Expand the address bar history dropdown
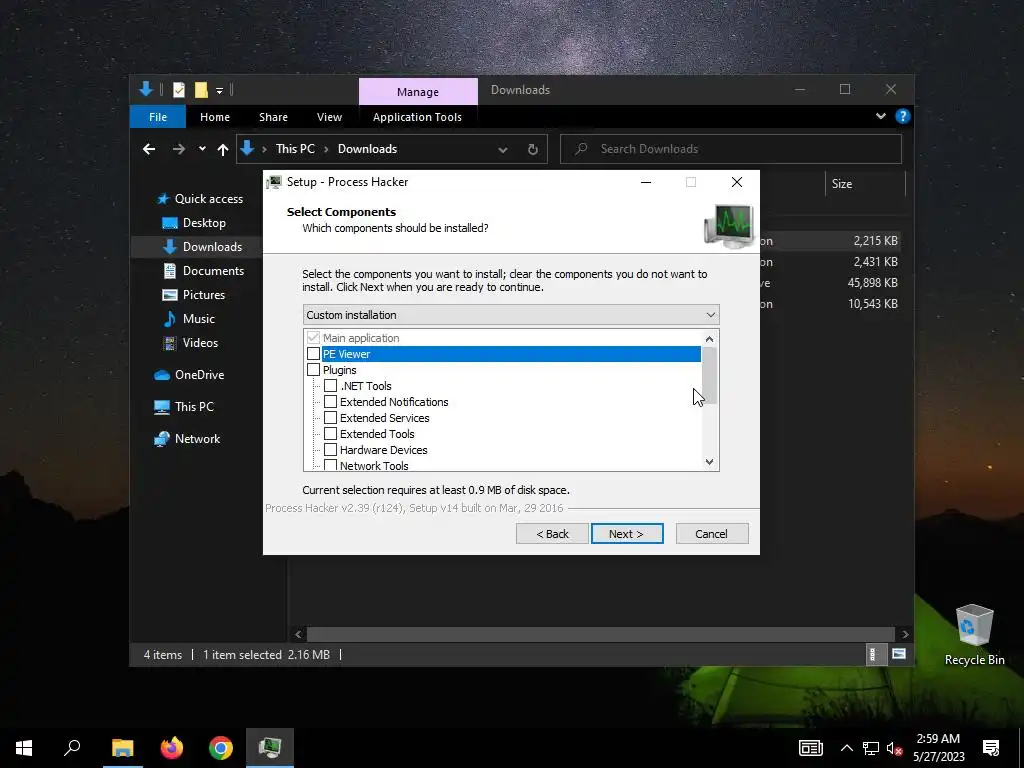This screenshot has height=768, width=1024. point(503,150)
